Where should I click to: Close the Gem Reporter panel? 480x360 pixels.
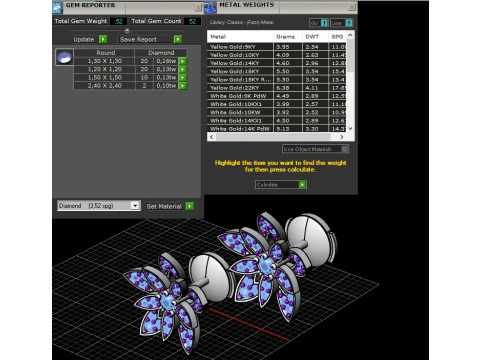pos(198,7)
